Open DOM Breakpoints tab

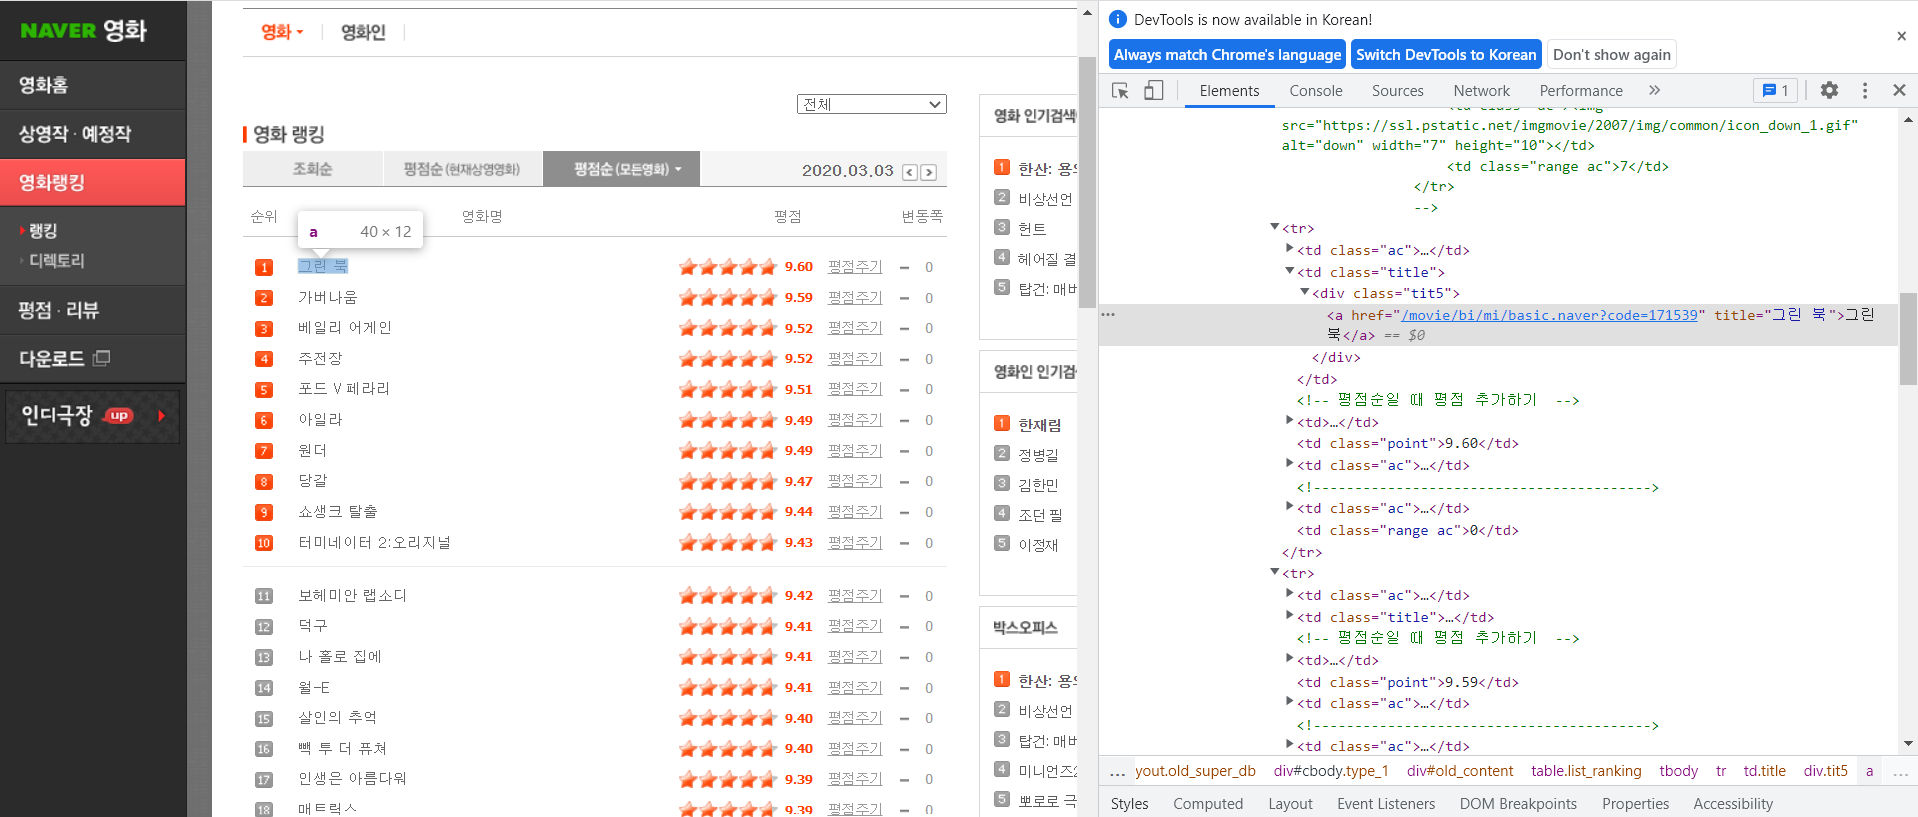click(1517, 803)
